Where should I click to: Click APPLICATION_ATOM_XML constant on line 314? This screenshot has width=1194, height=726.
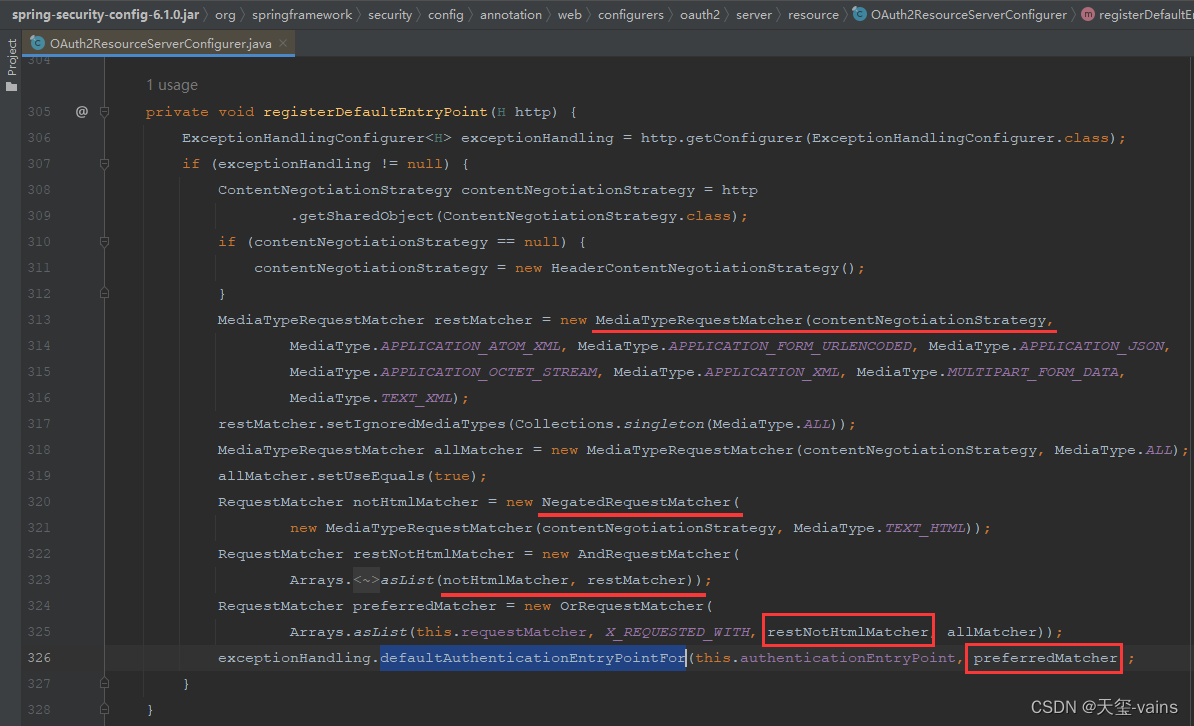[x=471, y=346]
